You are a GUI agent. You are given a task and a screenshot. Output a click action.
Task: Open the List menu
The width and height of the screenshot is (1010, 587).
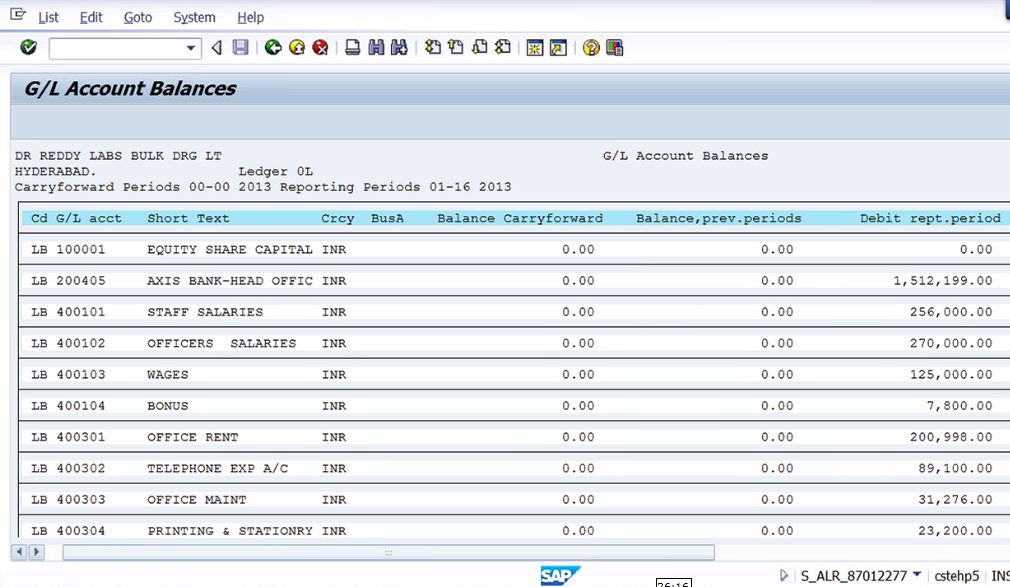click(48, 17)
